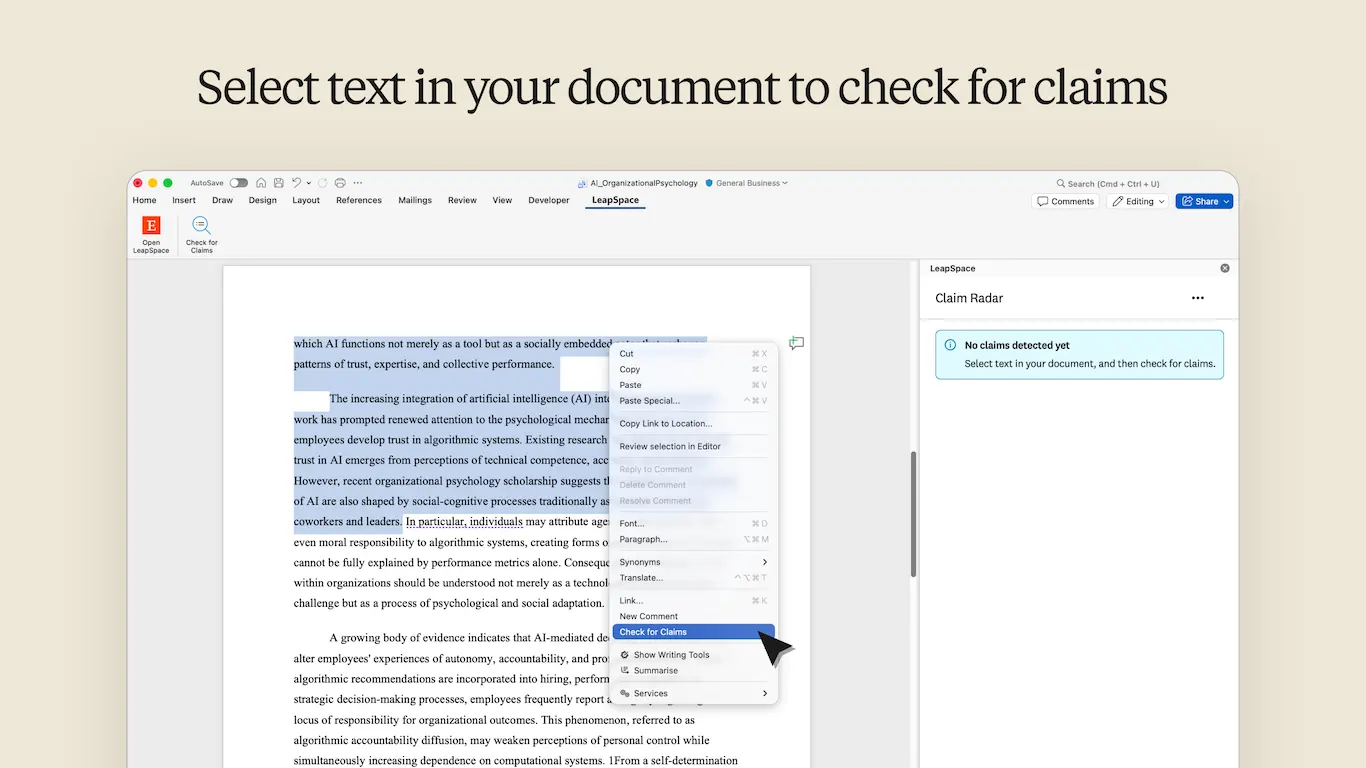
Task: Open the Claim Radar three-dots menu
Action: 1198,298
